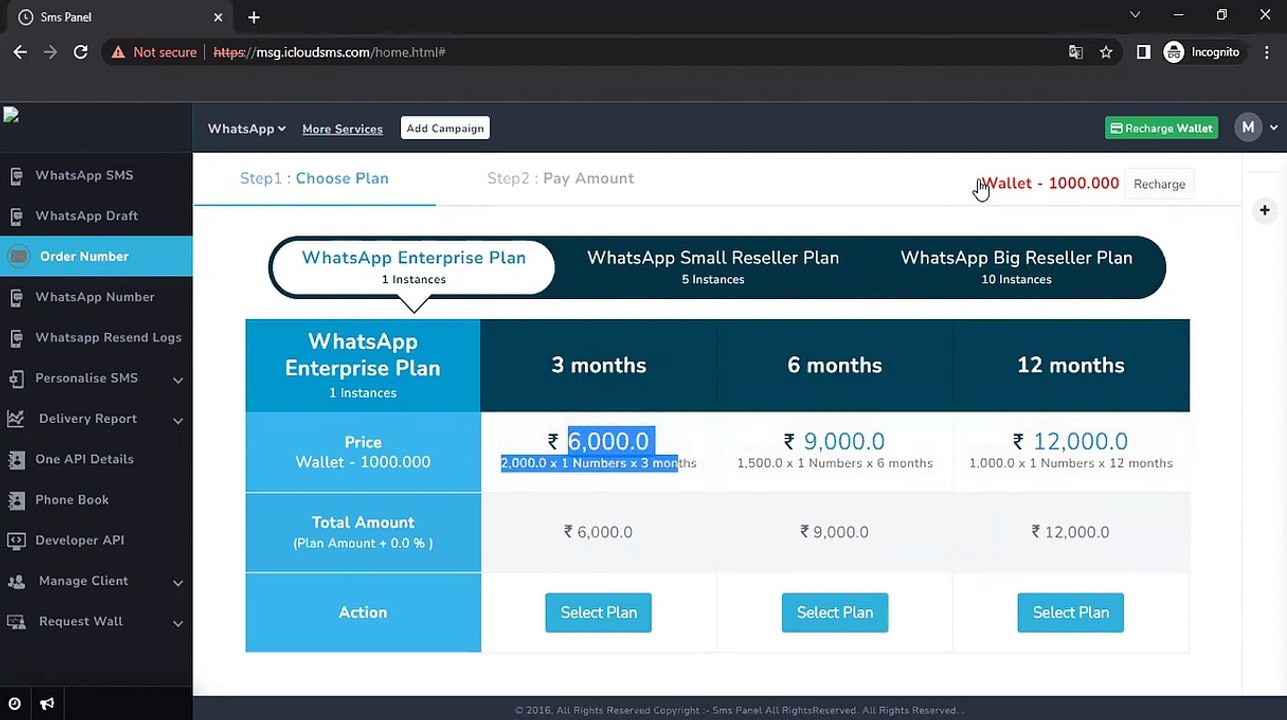Viewport: 1287px width, 720px height.
Task: Click the "Action" row label
Action: tap(363, 613)
